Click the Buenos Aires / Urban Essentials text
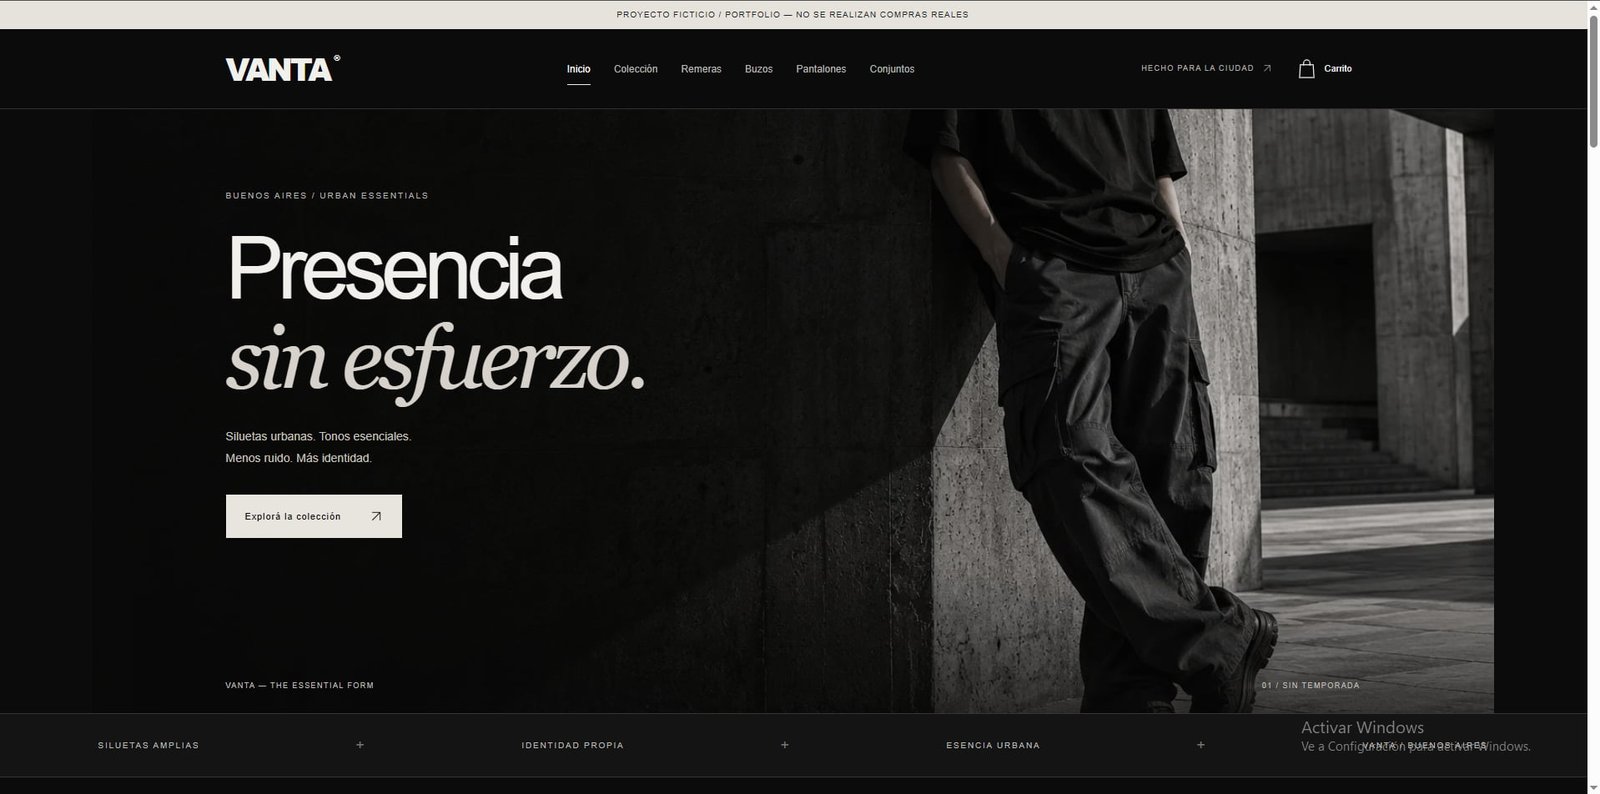This screenshot has width=1600, height=794. [x=327, y=196]
